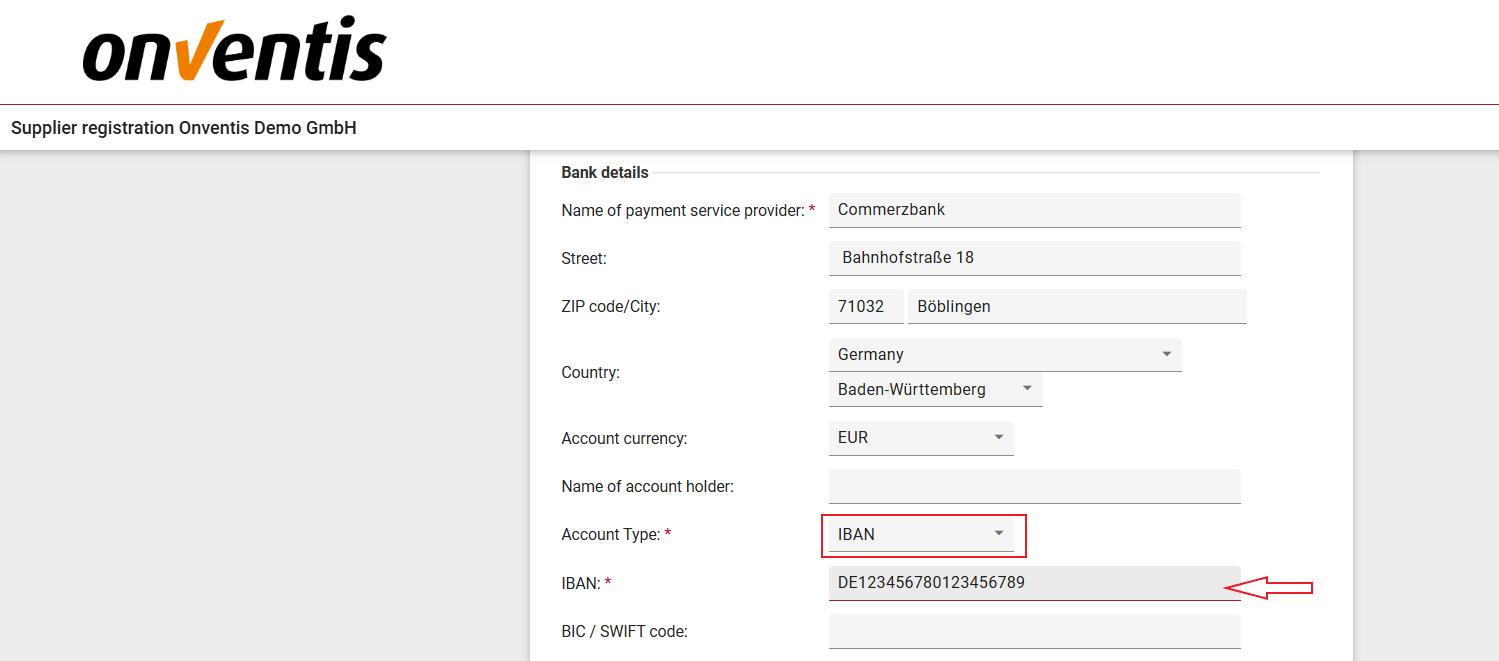The width and height of the screenshot is (1499, 661).
Task: Click the BIC / SWIFT code field
Action: point(1034,631)
